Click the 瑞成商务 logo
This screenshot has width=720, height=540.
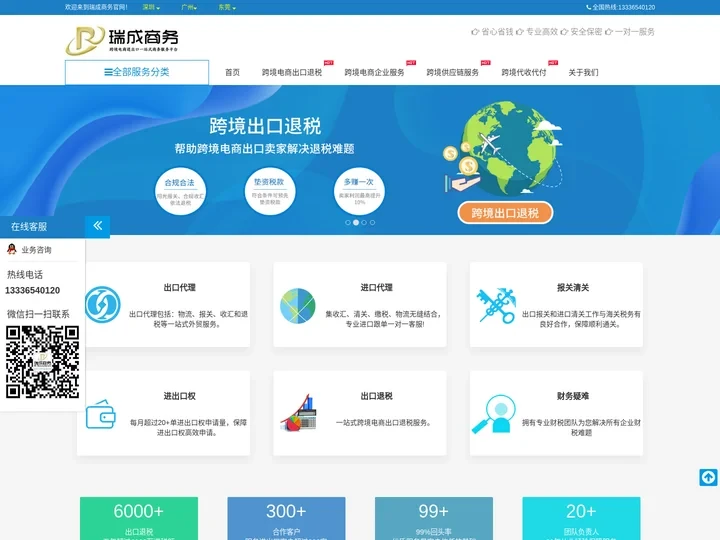click(x=122, y=41)
